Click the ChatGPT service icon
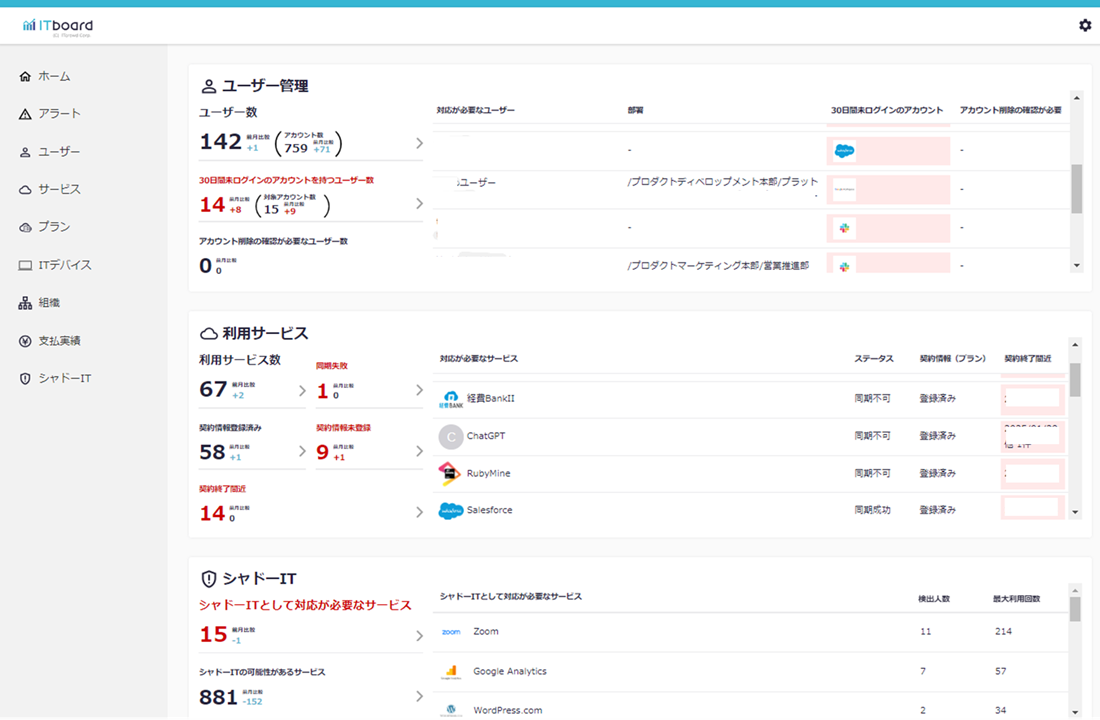 (x=452, y=435)
